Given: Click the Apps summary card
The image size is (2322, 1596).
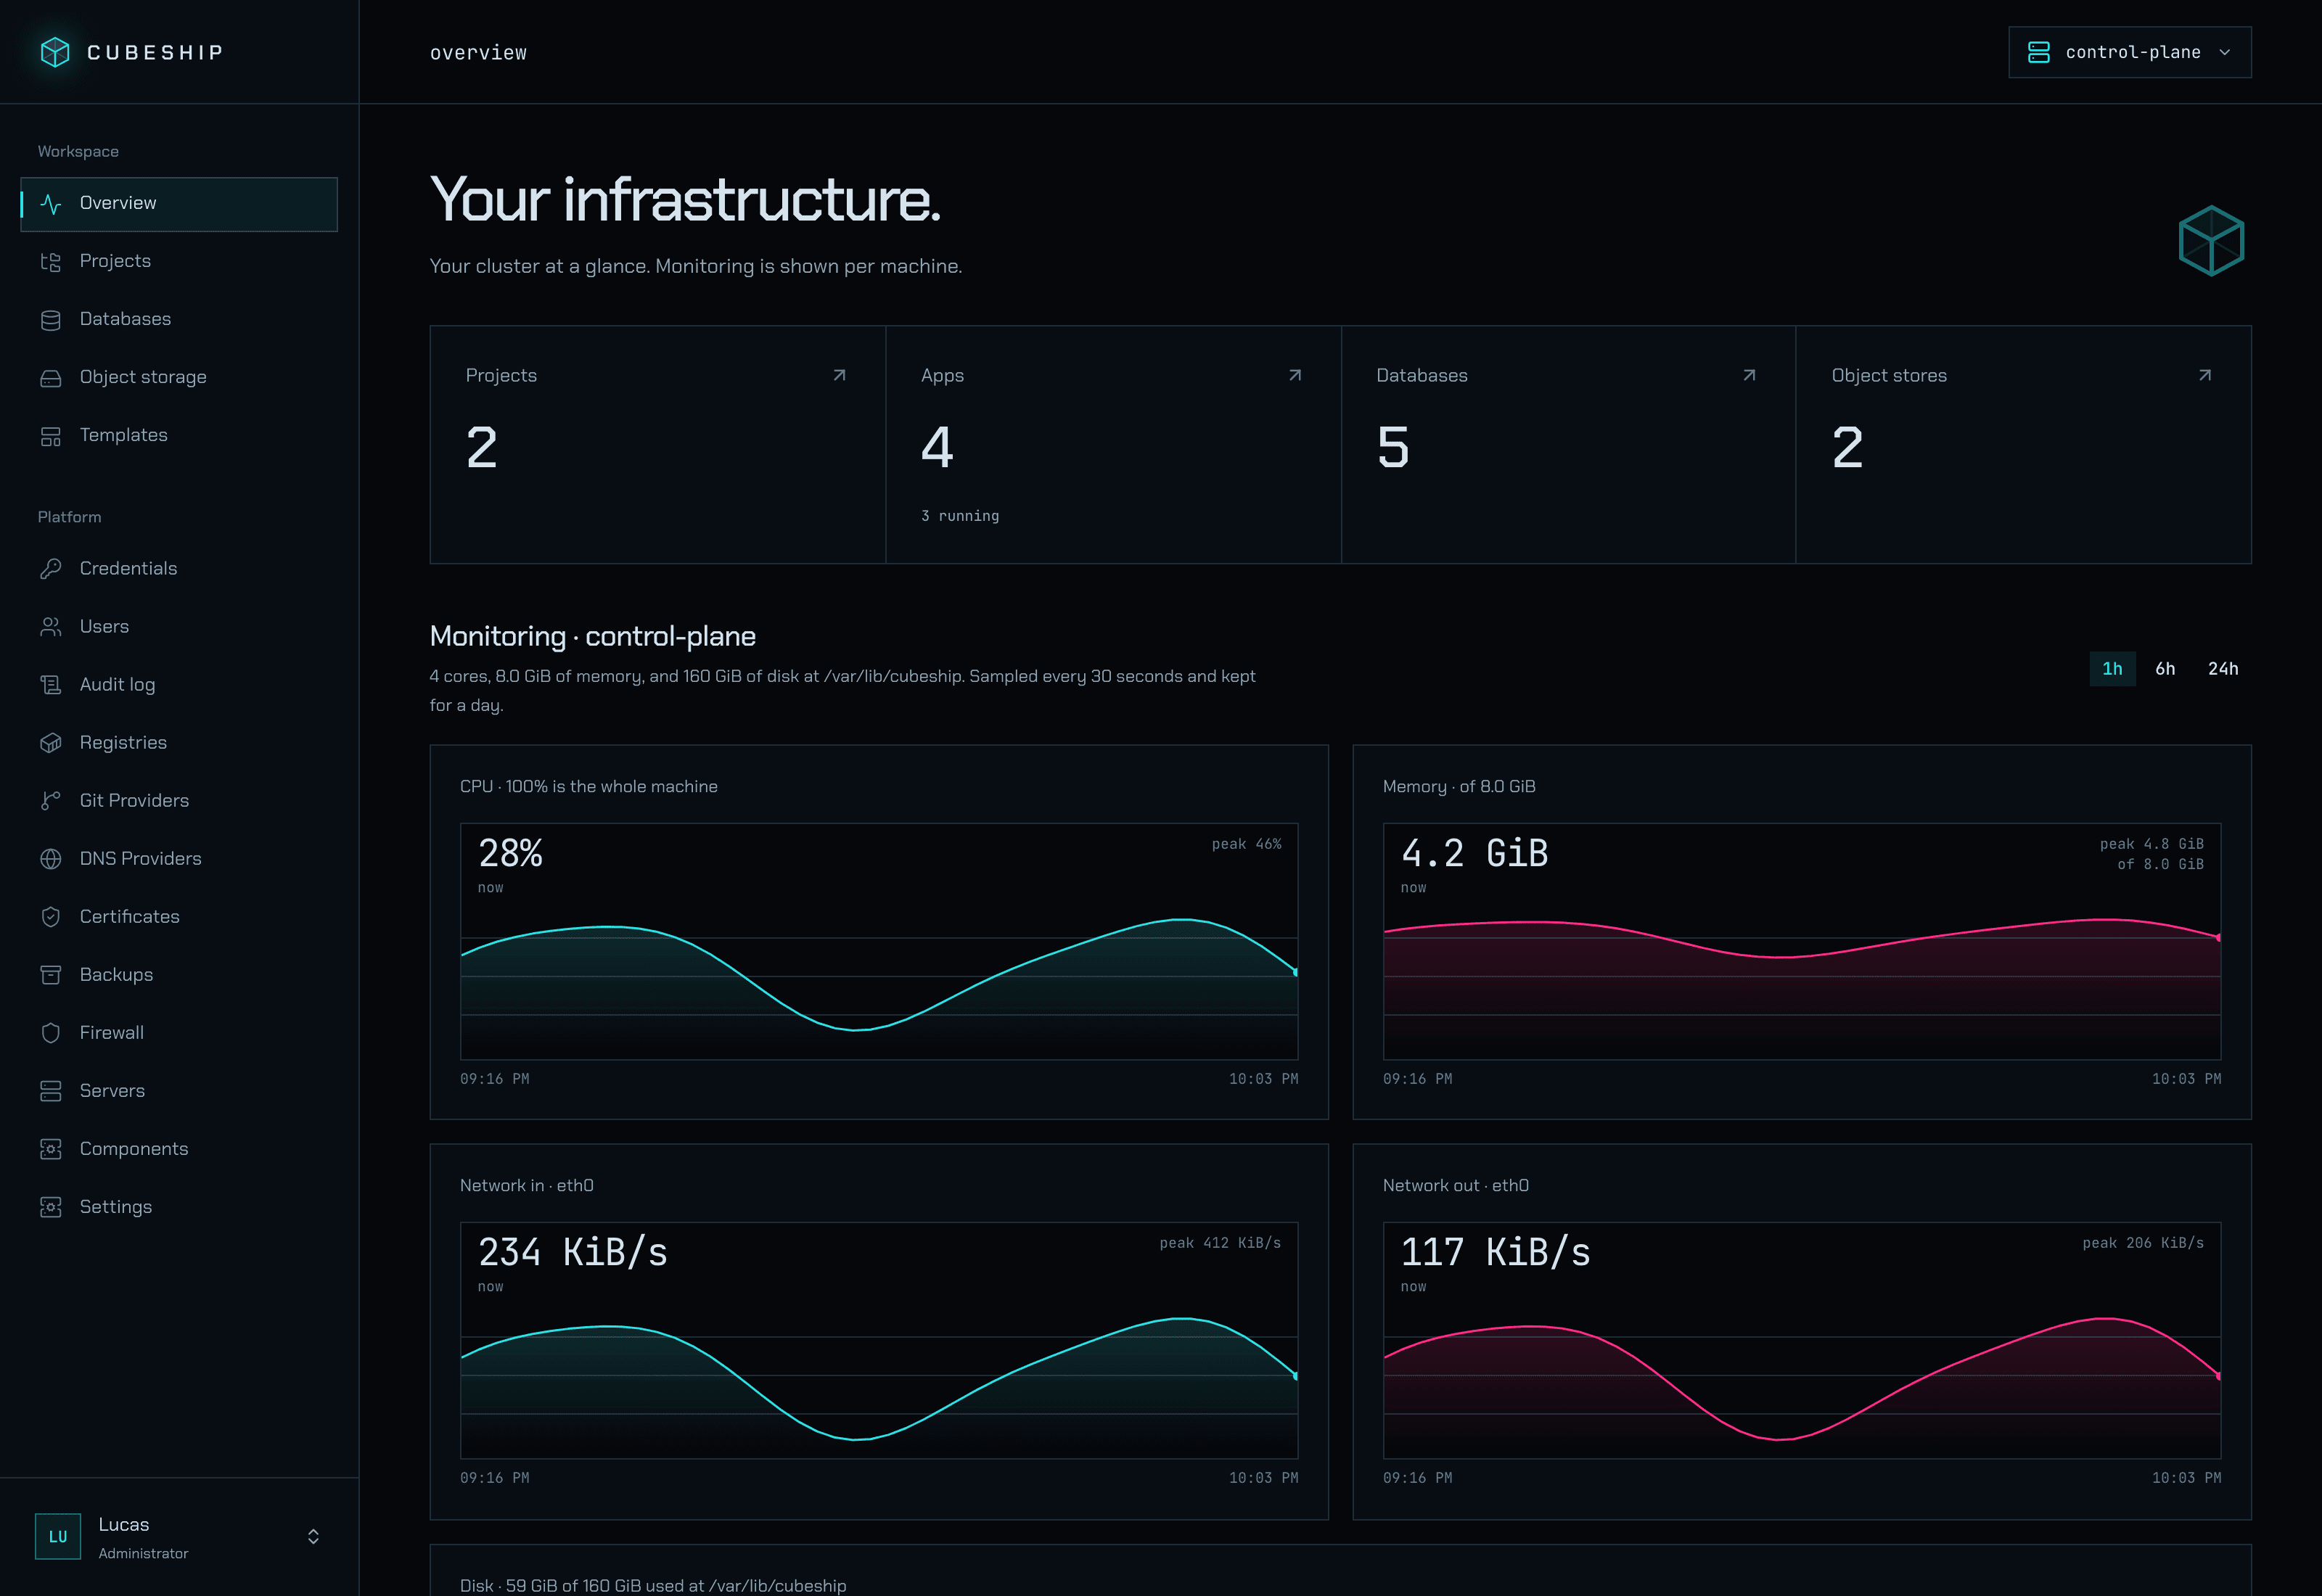Looking at the screenshot, I should [x=1113, y=445].
